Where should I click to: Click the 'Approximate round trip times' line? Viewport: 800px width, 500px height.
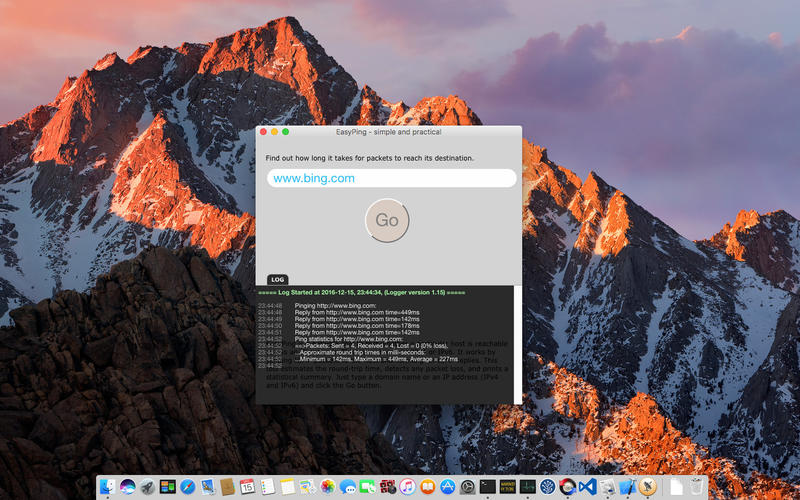click(x=360, y=352)
